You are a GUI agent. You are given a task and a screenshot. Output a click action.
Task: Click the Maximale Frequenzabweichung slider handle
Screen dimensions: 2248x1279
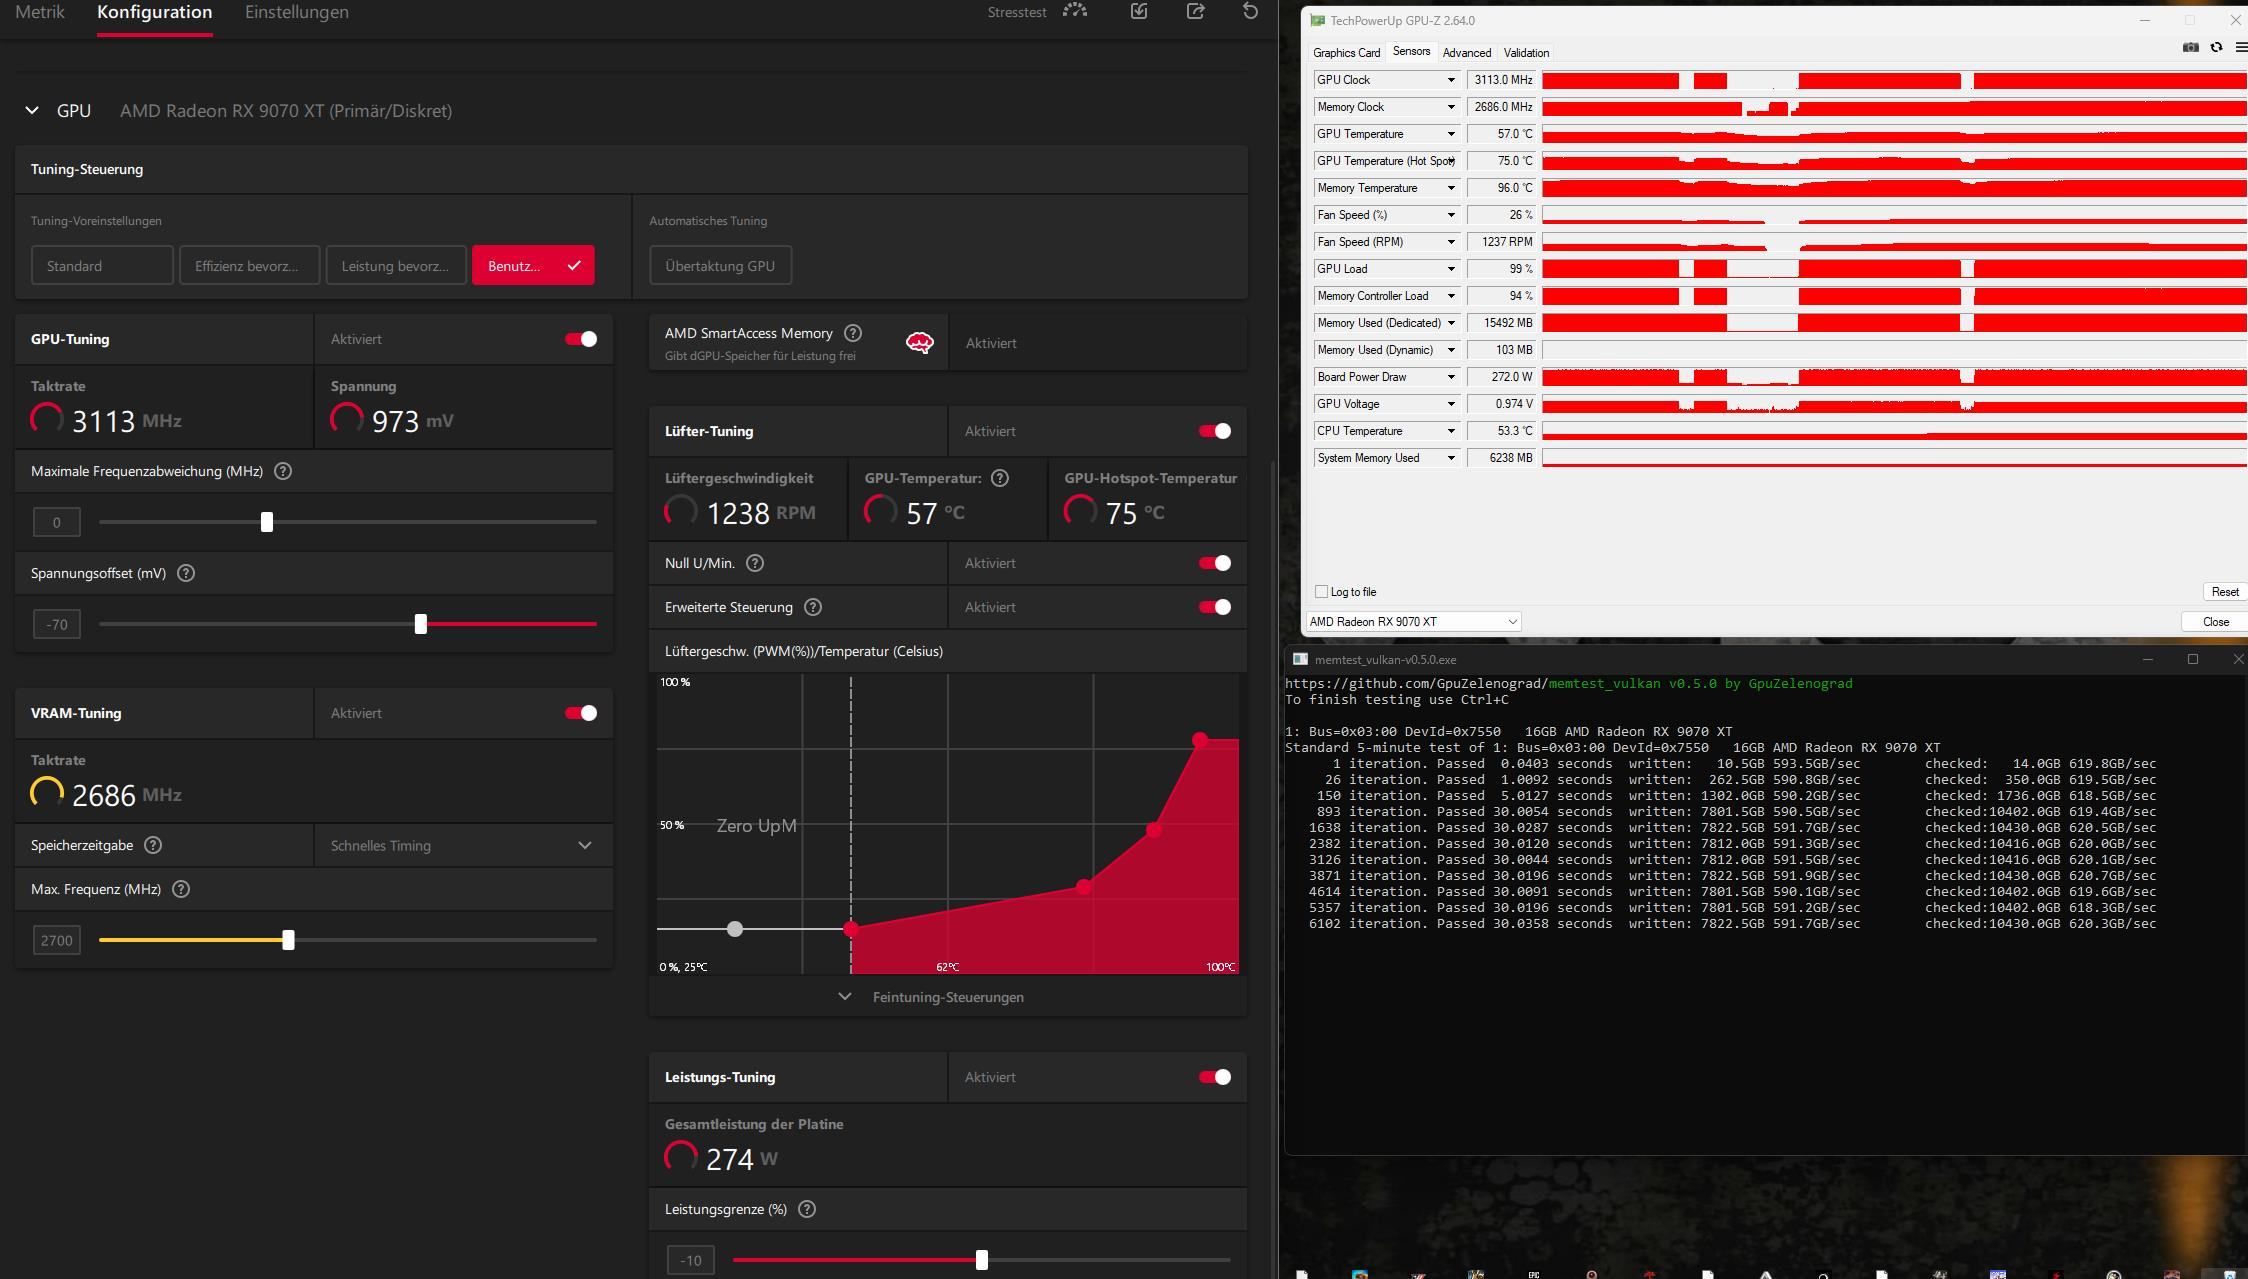click(x=267, y=522)
